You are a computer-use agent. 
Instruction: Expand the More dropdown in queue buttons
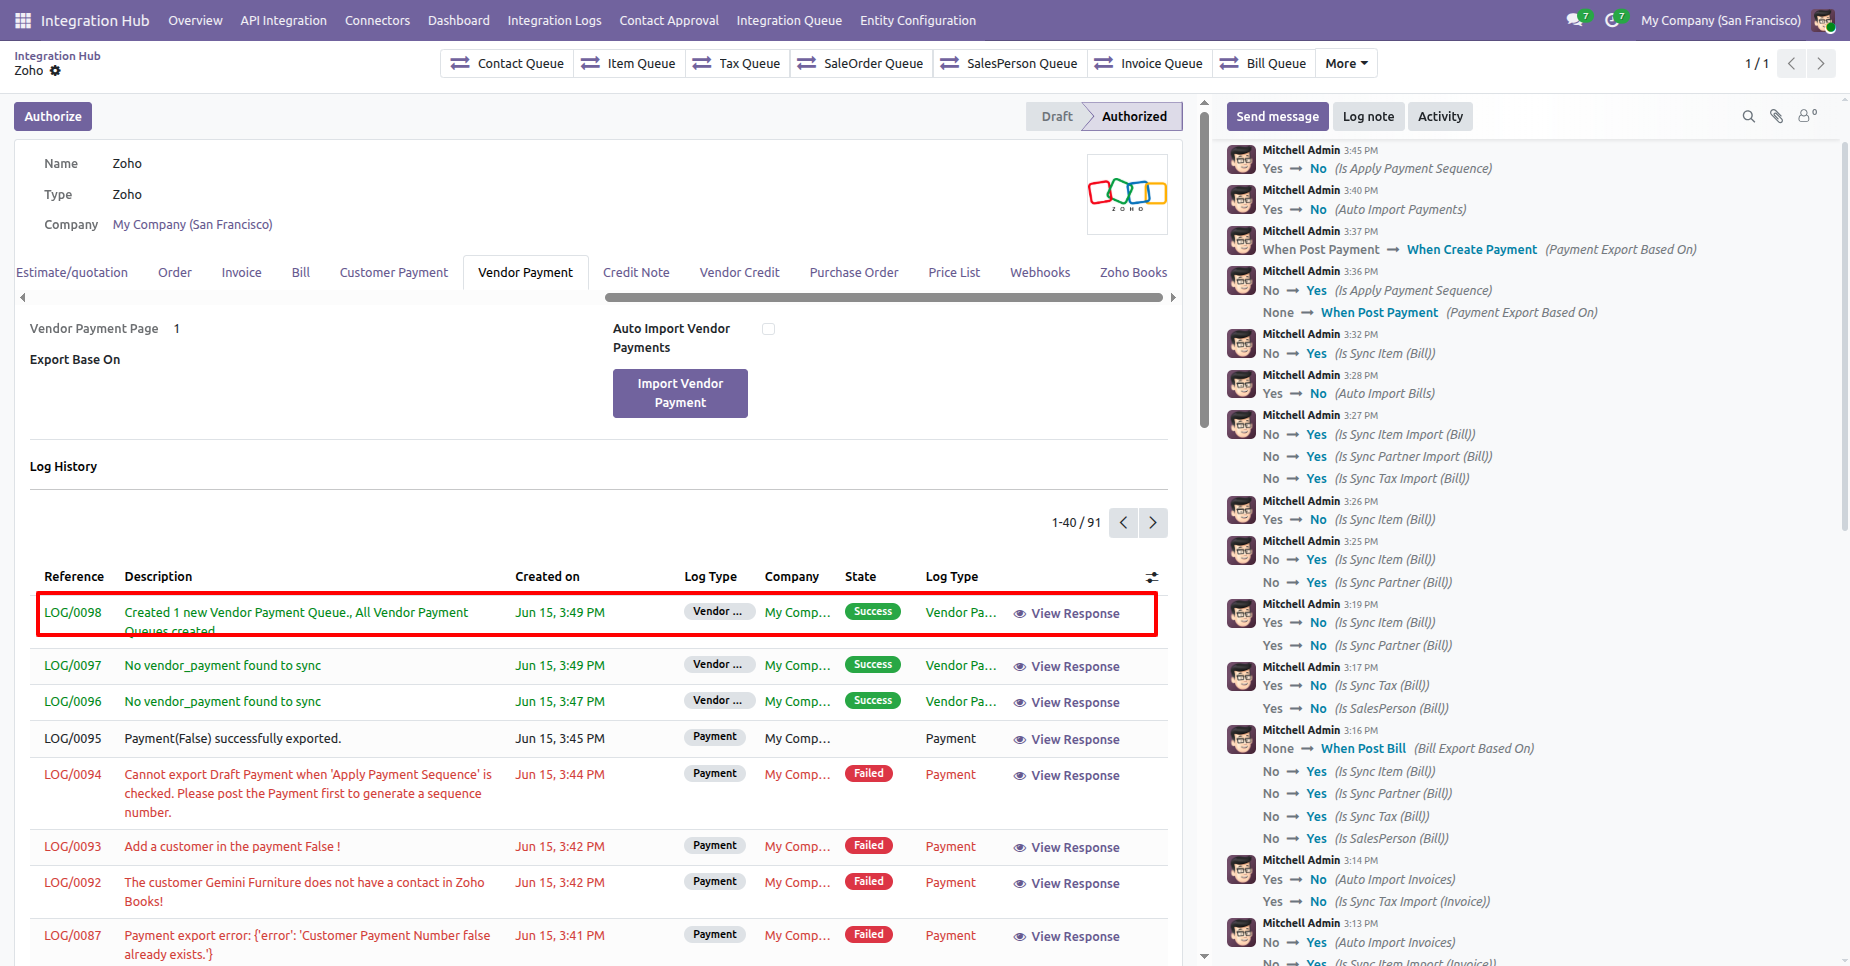[1346, 63]
